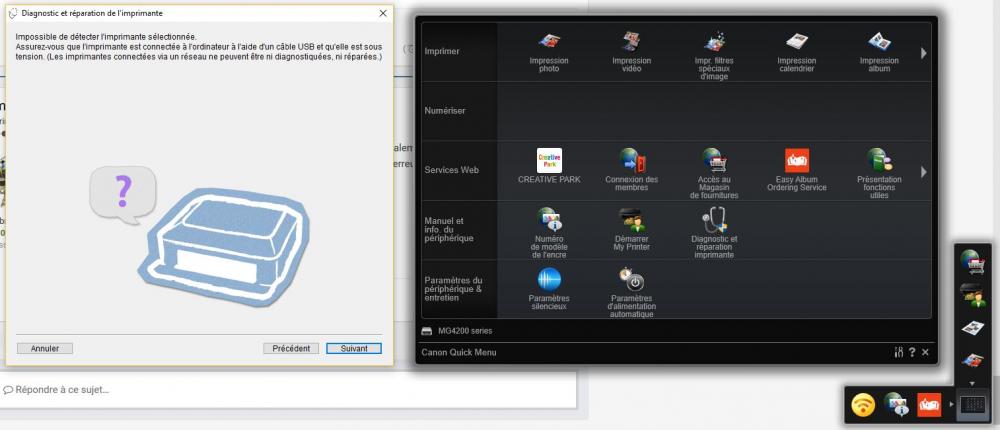
Task: Expand more Imprimer items with right arrow
Action: [923, 54]
